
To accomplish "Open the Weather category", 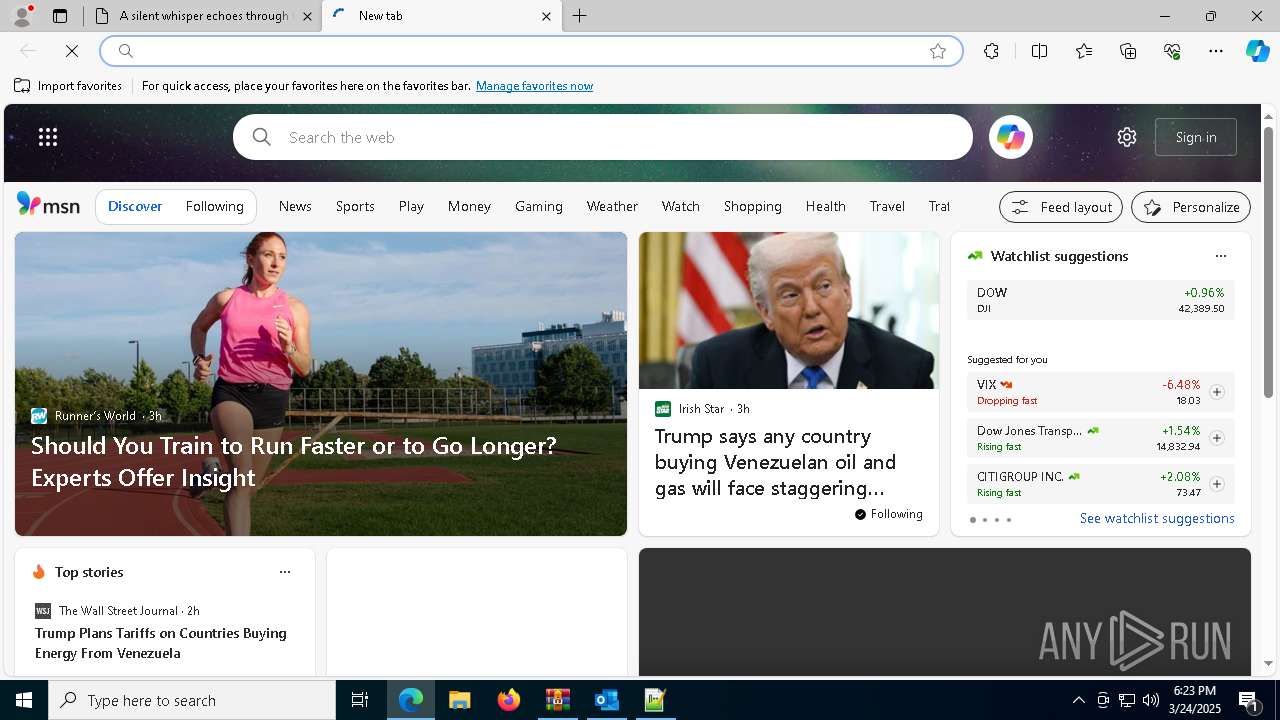I will (x=612, y=206).
